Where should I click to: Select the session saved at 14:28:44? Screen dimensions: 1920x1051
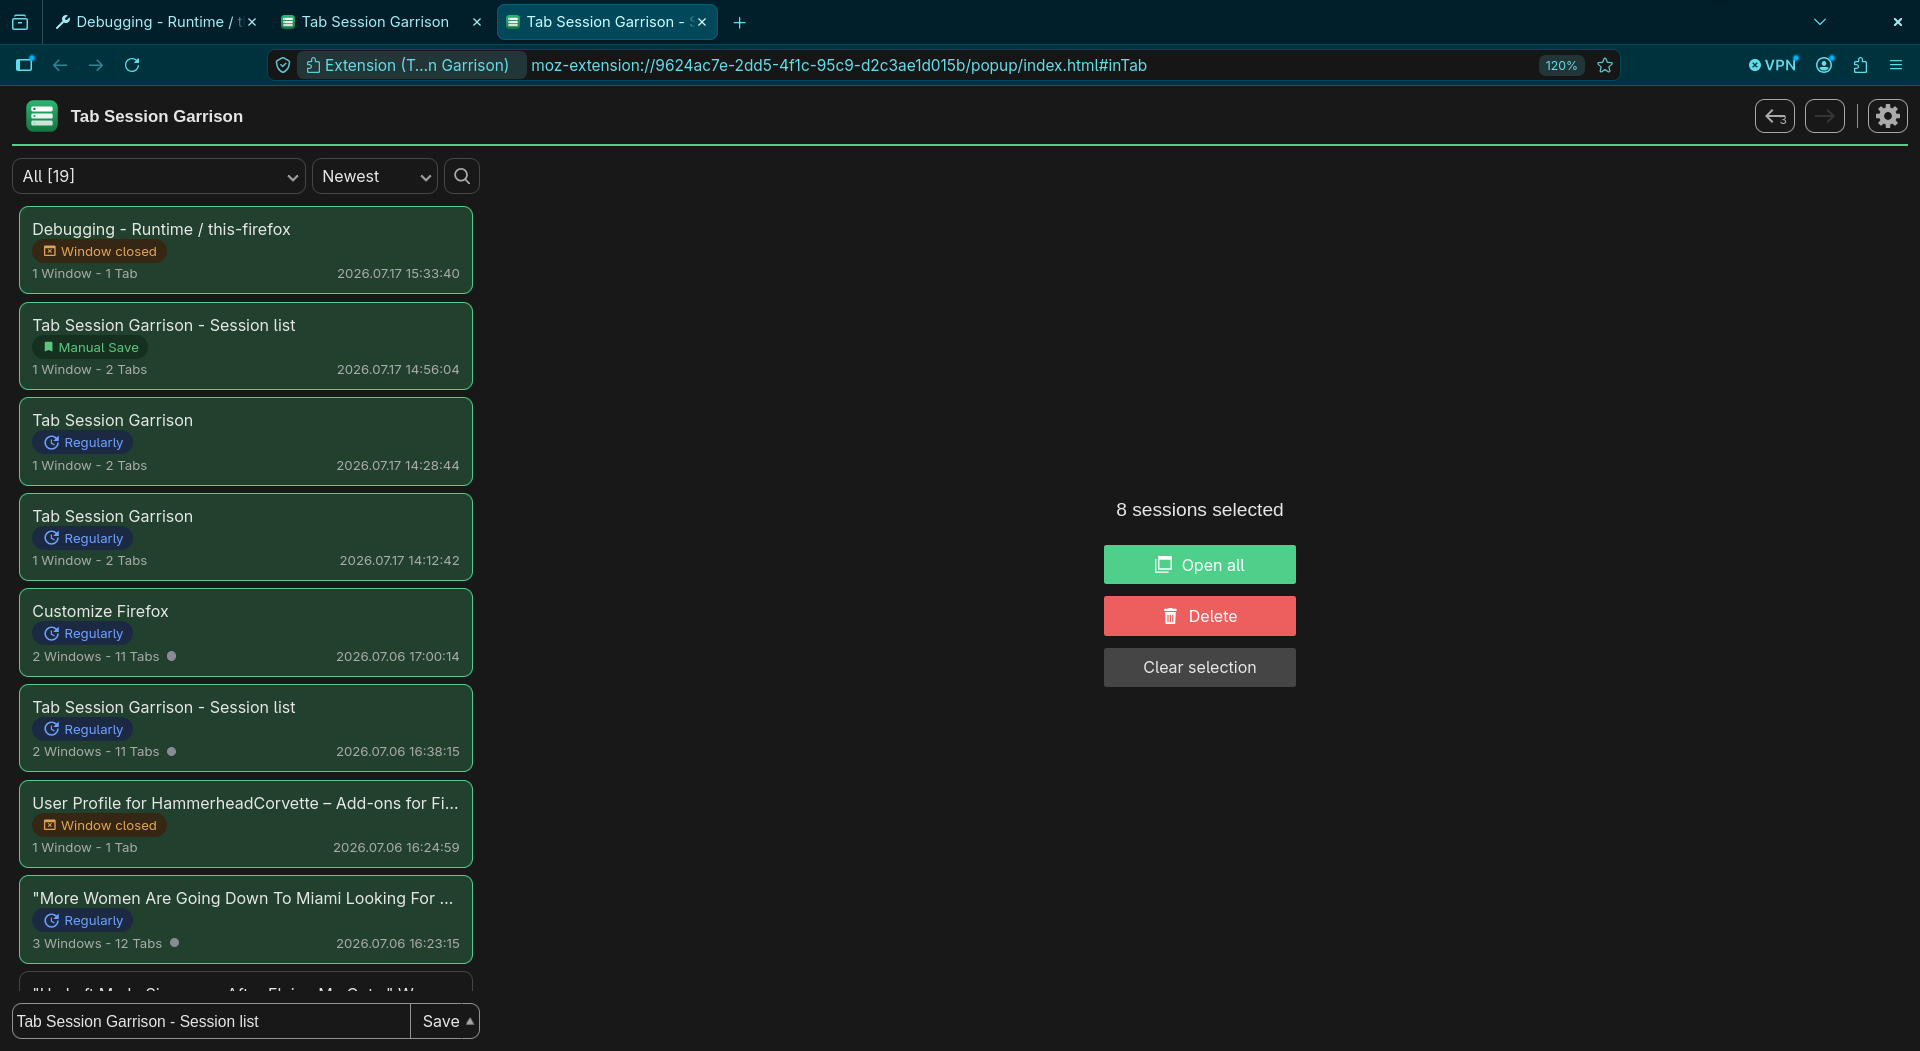click(x=246, y=441)
